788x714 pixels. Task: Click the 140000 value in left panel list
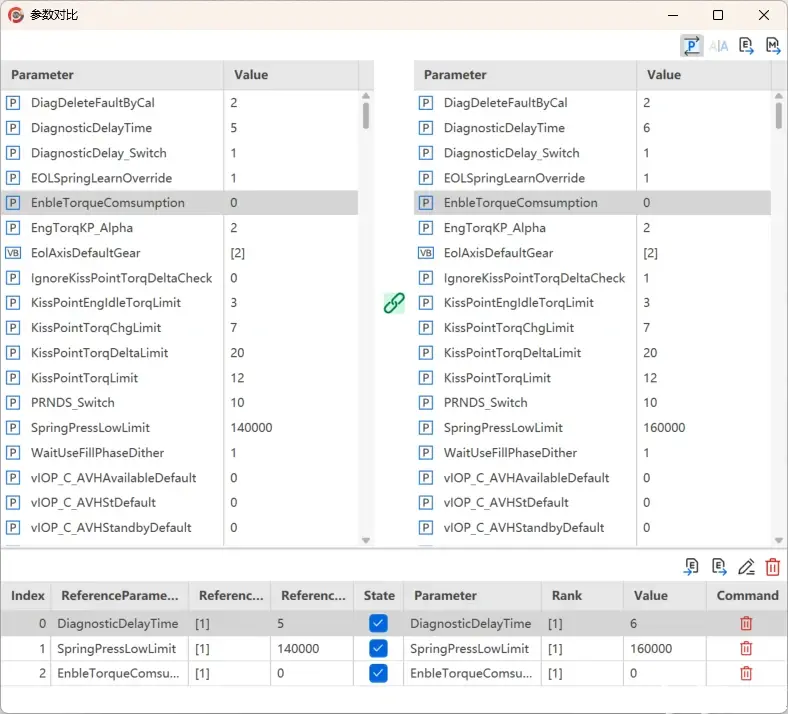[251, 428]
